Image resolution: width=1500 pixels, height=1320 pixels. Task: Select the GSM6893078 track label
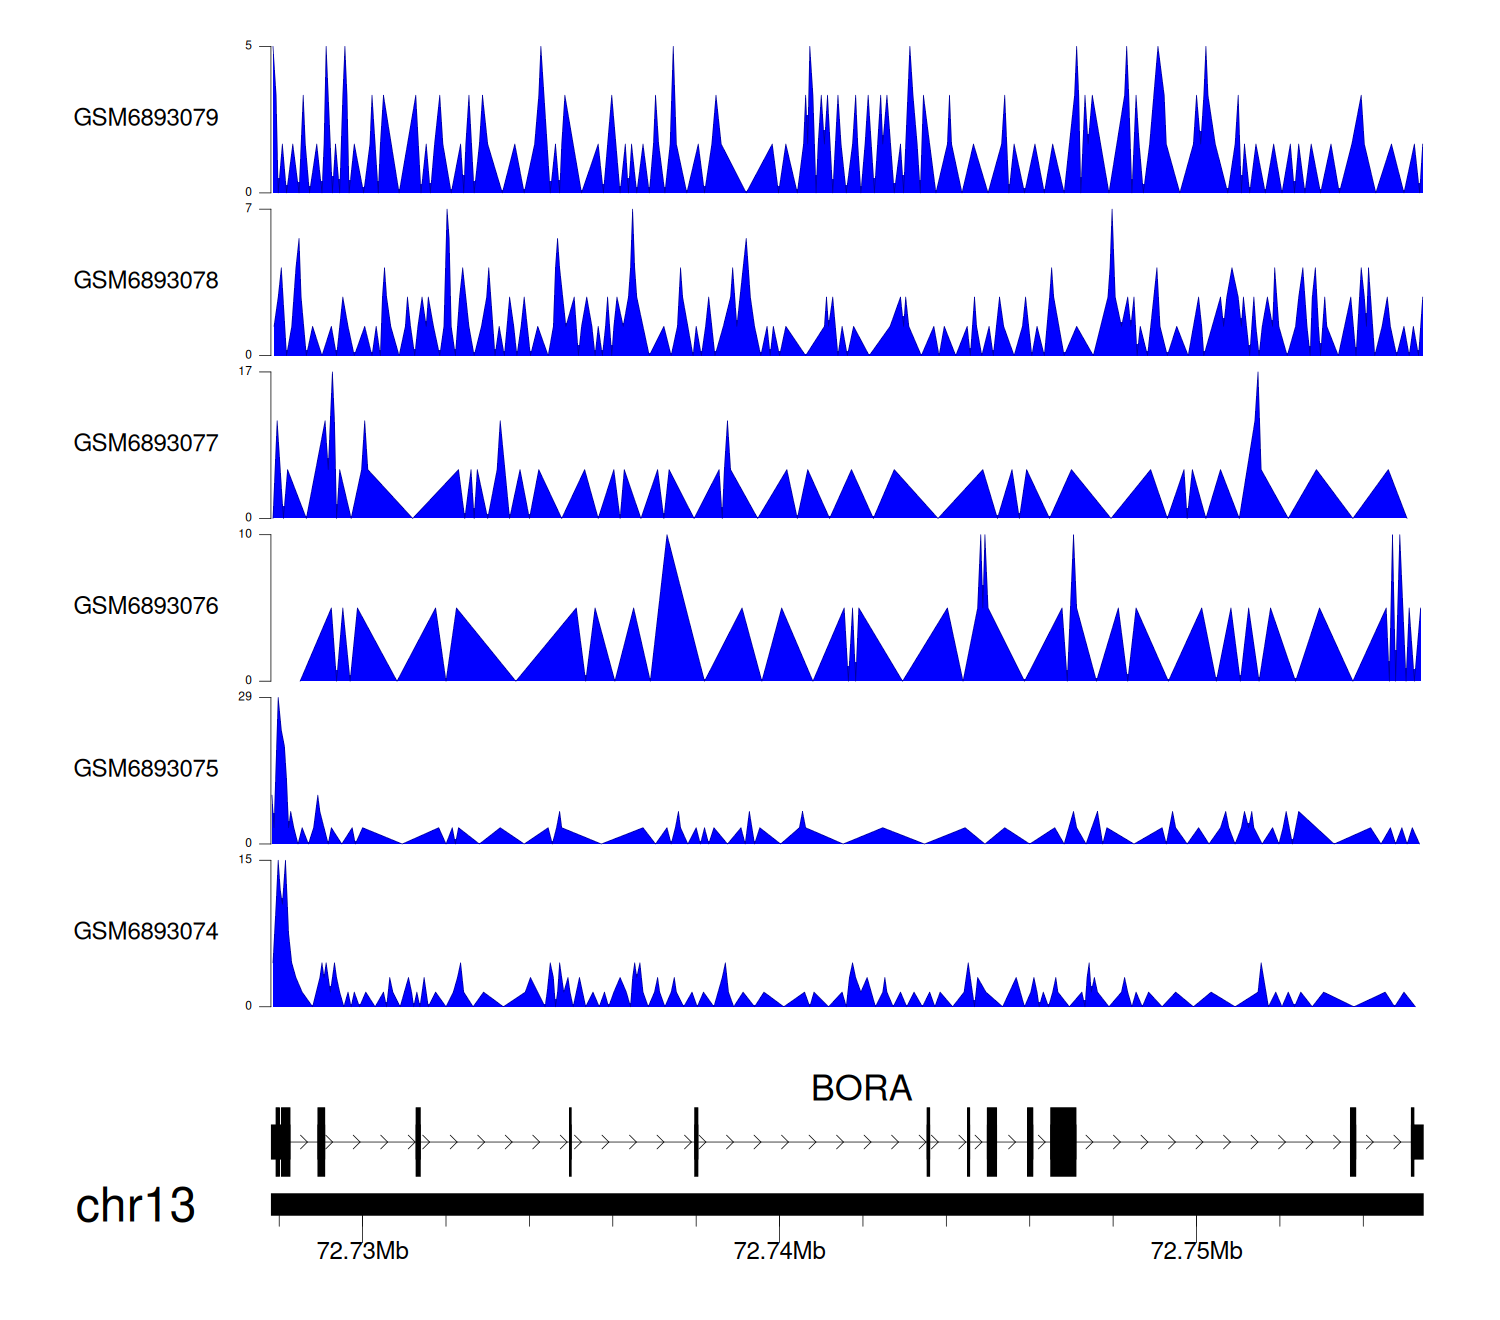[x=146, y=281]
